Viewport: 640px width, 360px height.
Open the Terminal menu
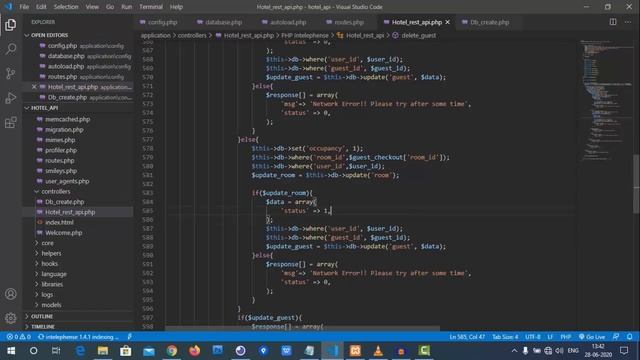151,7
